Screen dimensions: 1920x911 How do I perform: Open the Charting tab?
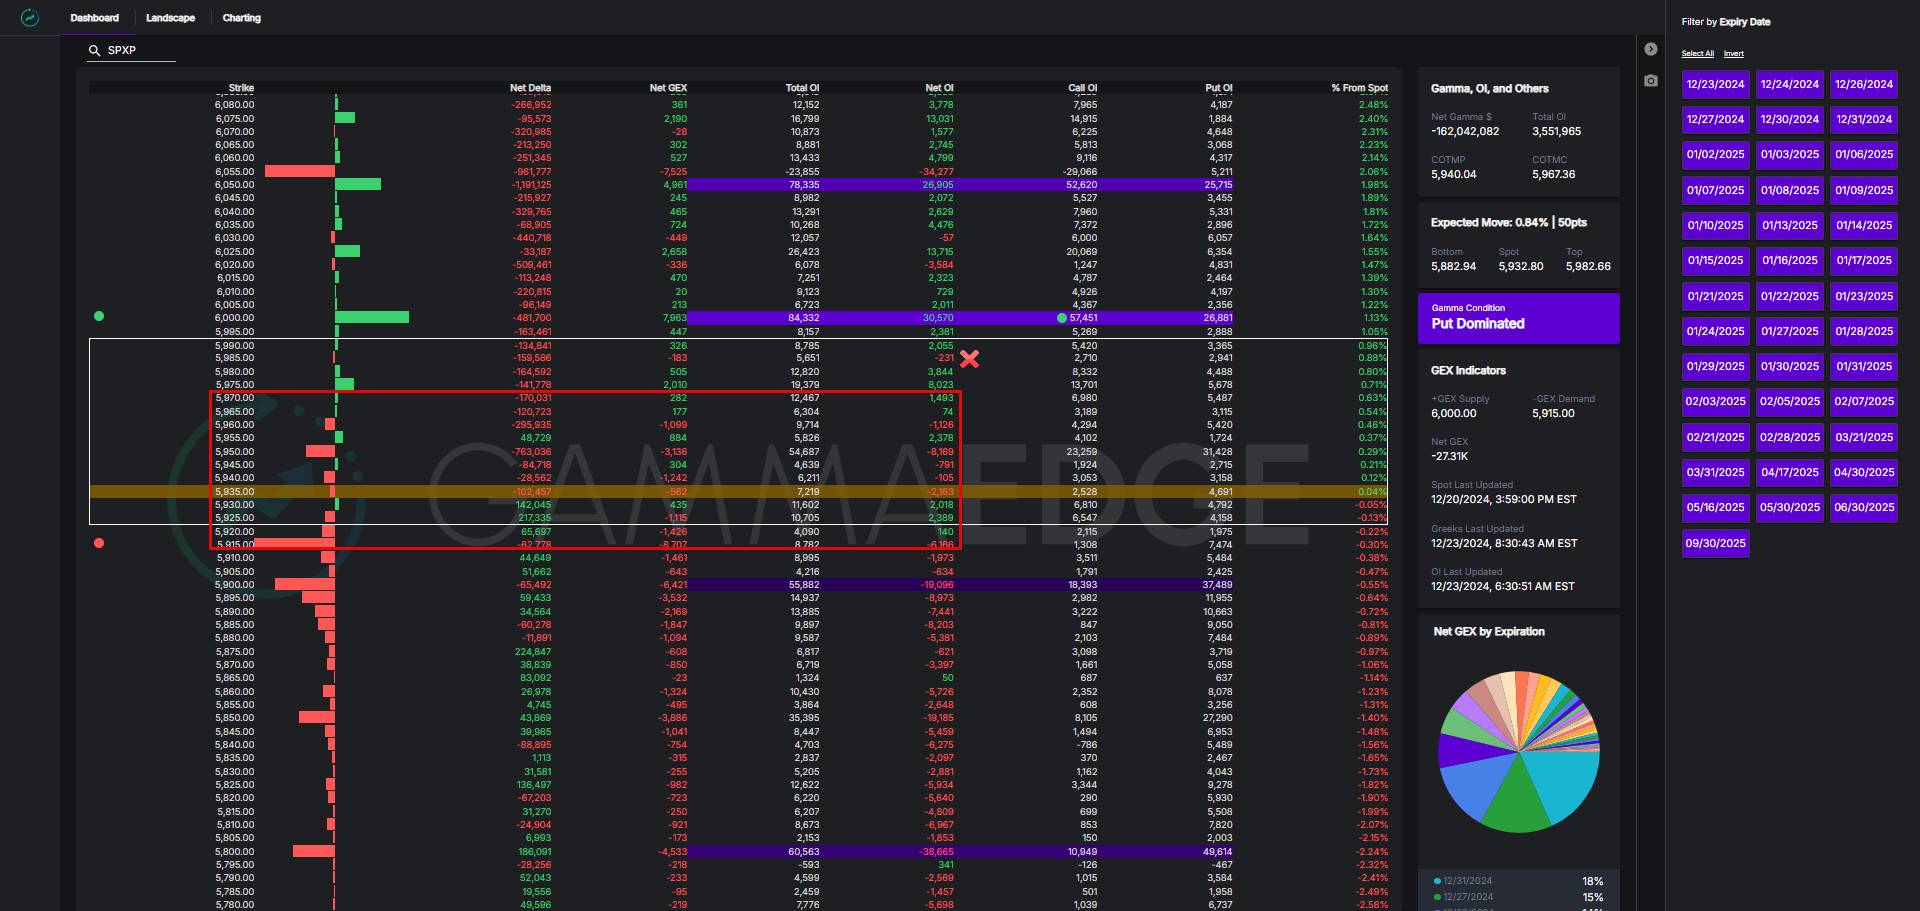coord(241,18)
